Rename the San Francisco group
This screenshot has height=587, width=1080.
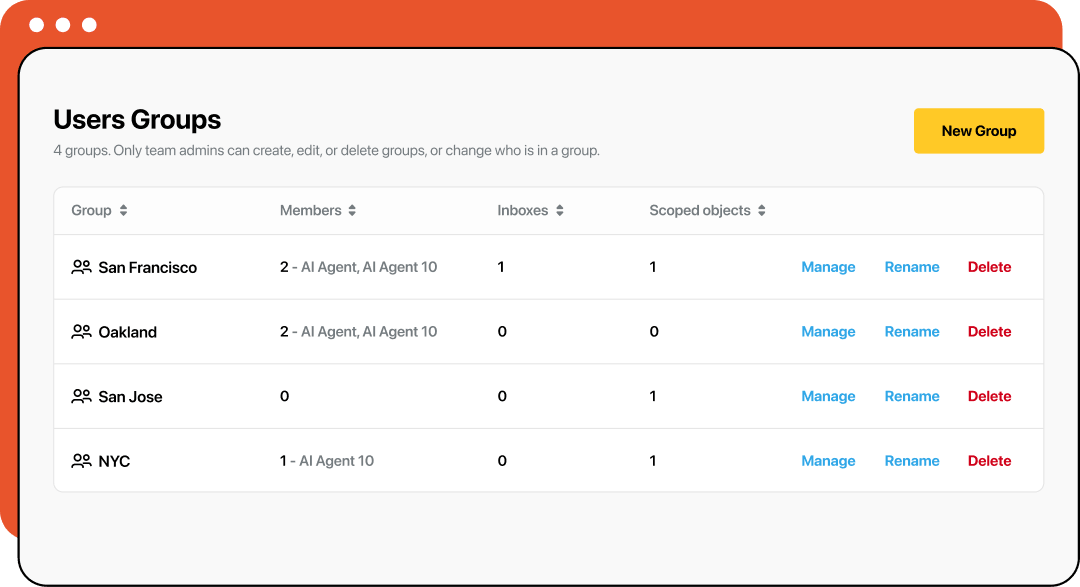tap(912, 267)
